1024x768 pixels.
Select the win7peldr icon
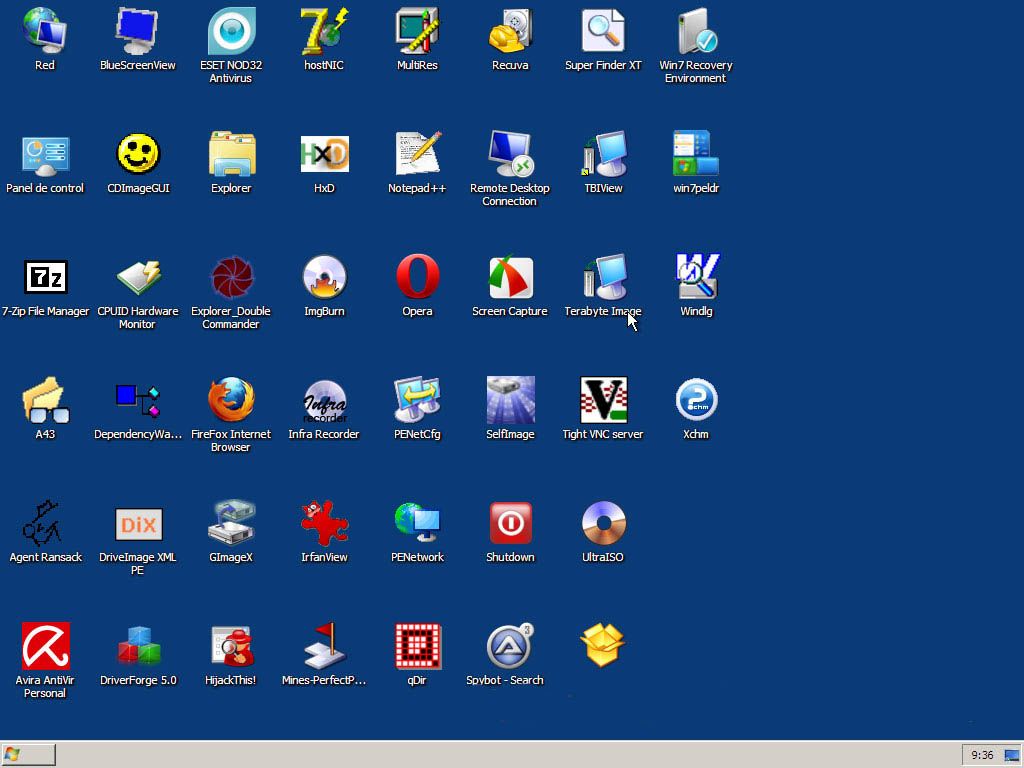coord(696,155)
